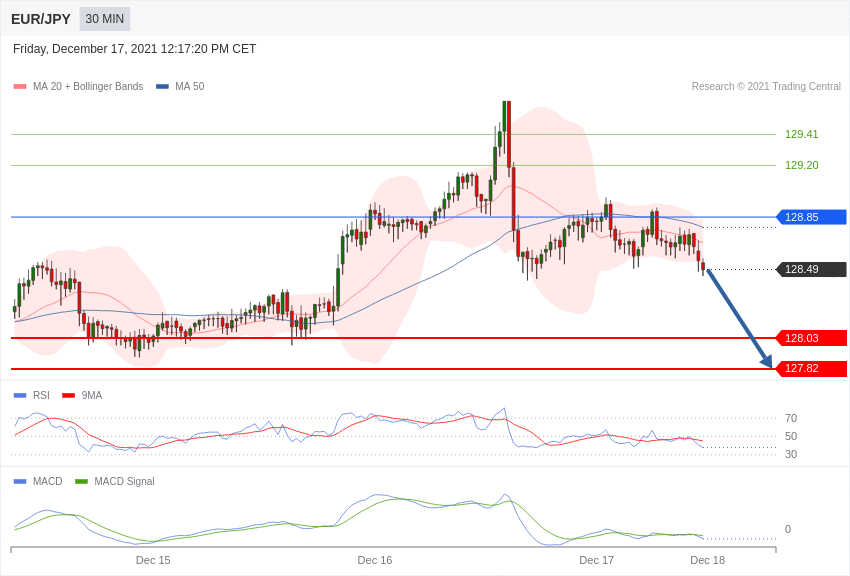Click the MACD legend color swatch
Viewport: 850px width, 576px height.
(20, 481)
